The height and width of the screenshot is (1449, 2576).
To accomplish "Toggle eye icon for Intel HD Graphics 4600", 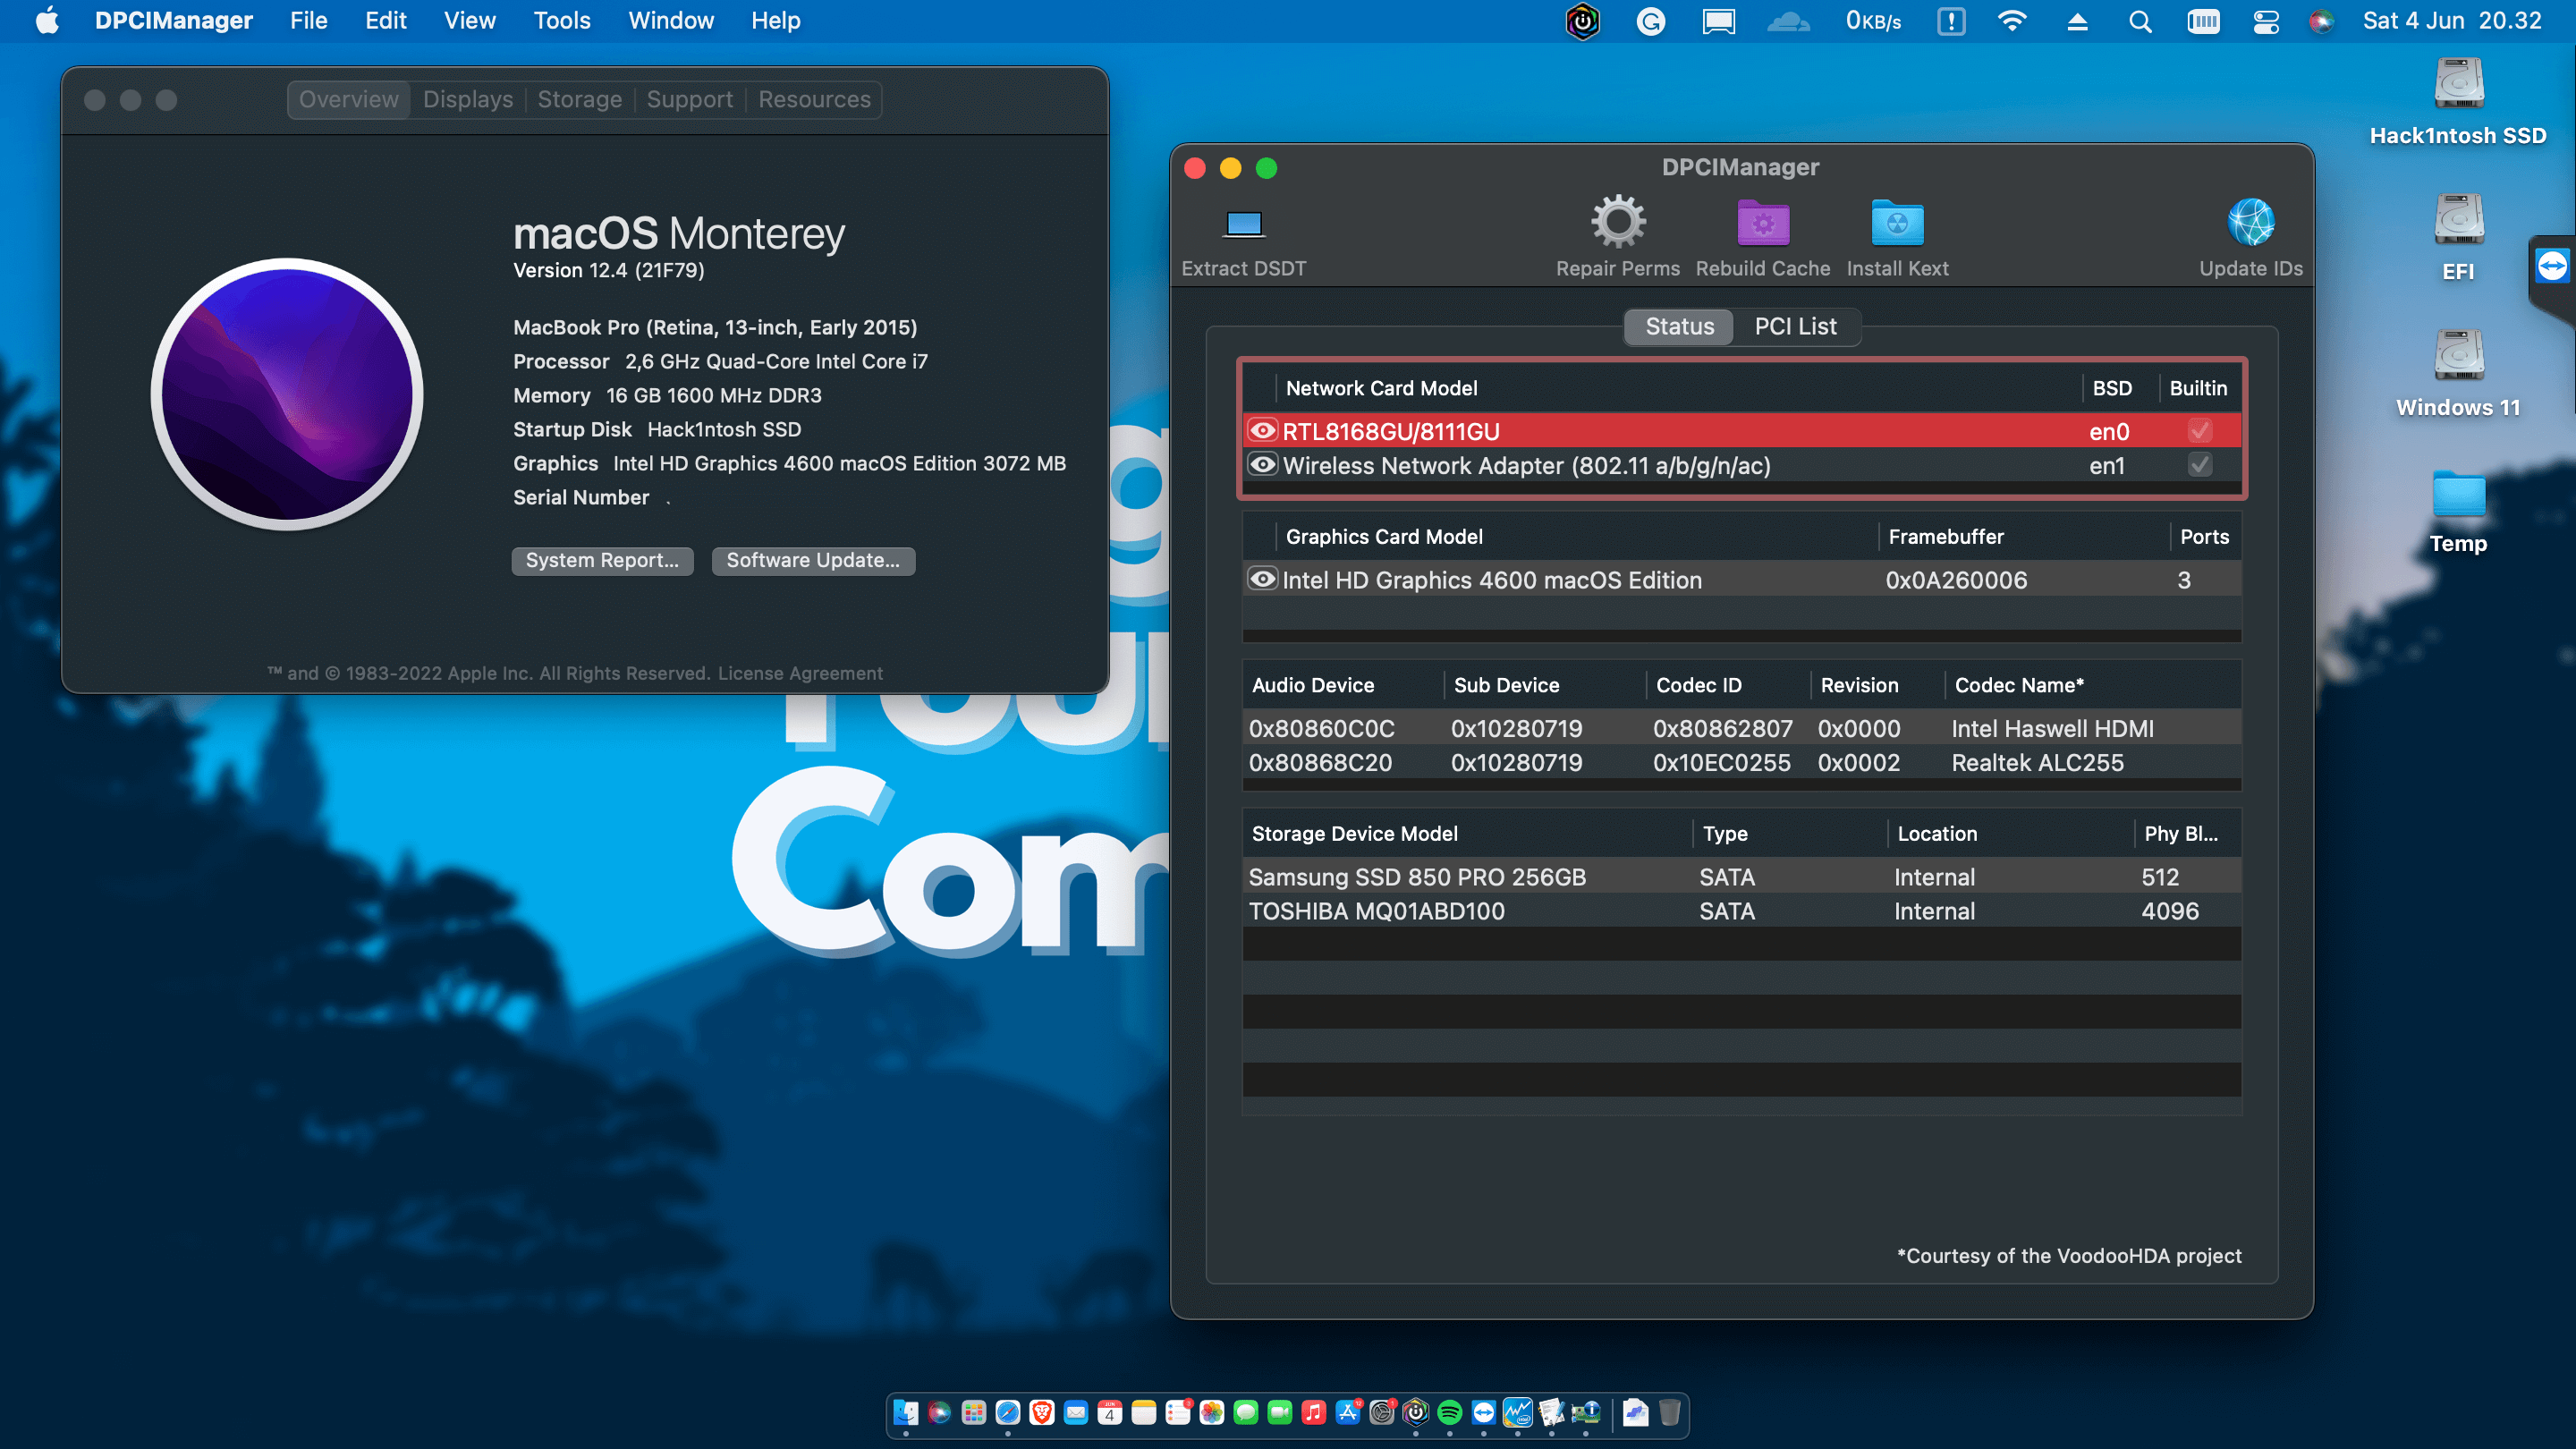I will coord(1263,579).
